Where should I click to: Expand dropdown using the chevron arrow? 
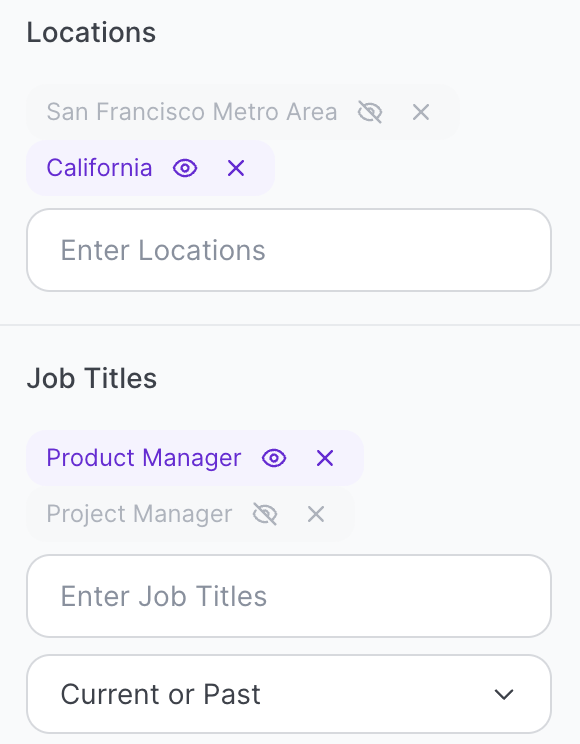pyautogui.click(x=504, y=695)
